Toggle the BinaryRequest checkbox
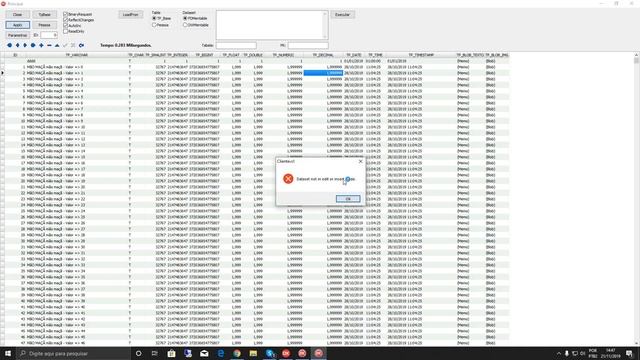 point(65,14)
